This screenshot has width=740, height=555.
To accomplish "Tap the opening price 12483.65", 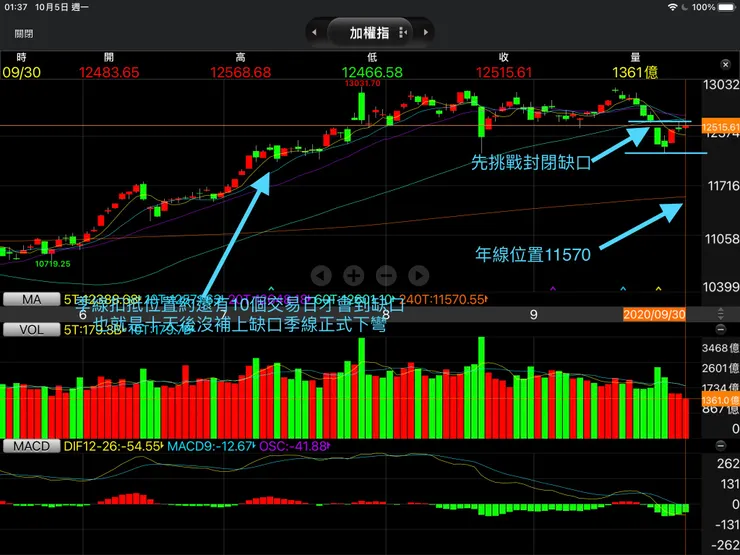I will pos(109,72).
